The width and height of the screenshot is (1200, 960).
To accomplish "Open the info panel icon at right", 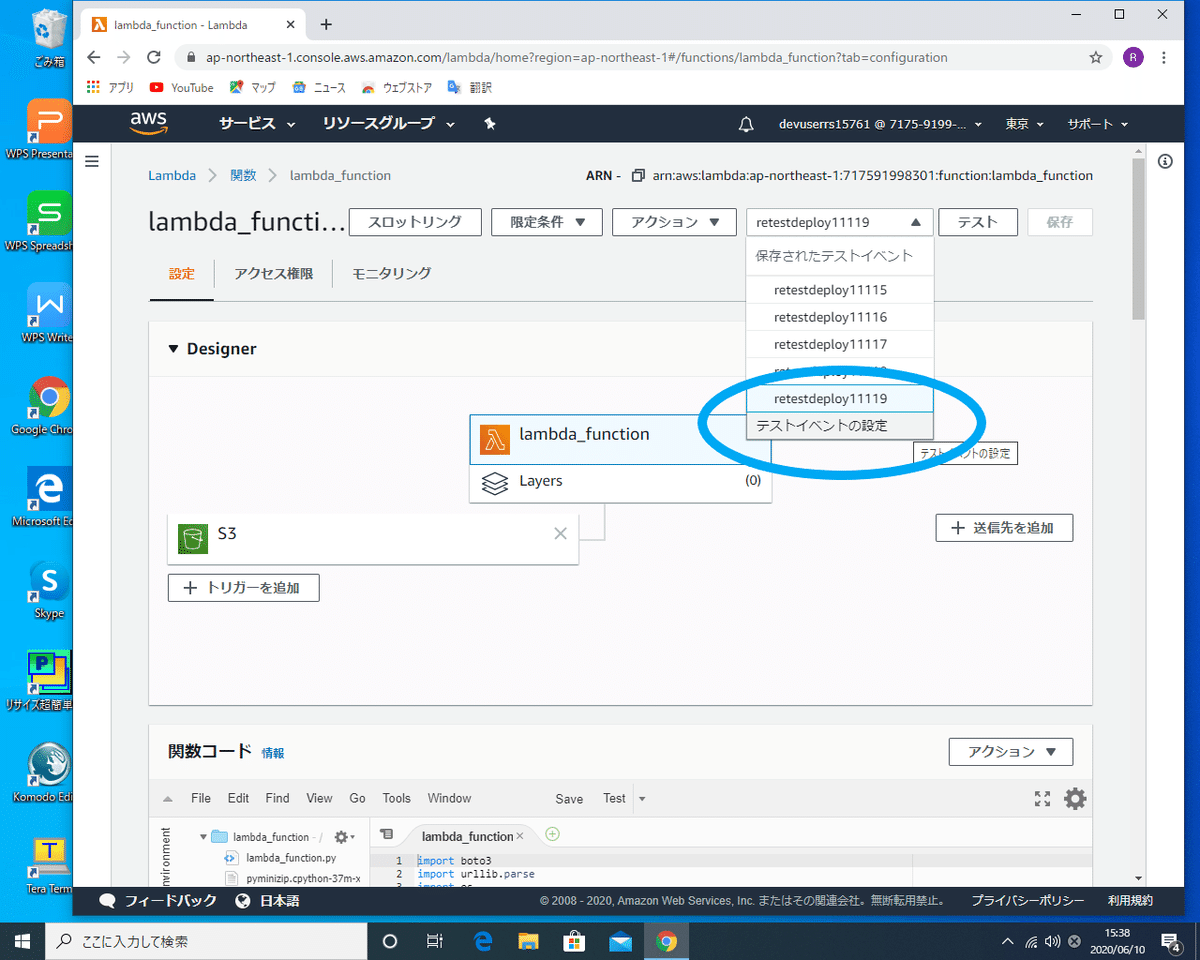I will point(1165,161).
